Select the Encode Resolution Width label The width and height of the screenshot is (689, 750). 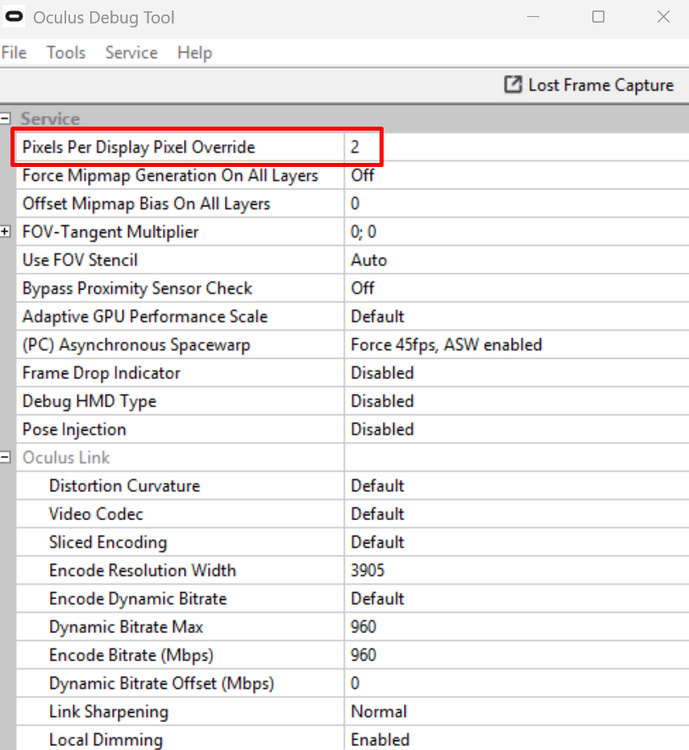pyautogui.click(x=143, y=570)
